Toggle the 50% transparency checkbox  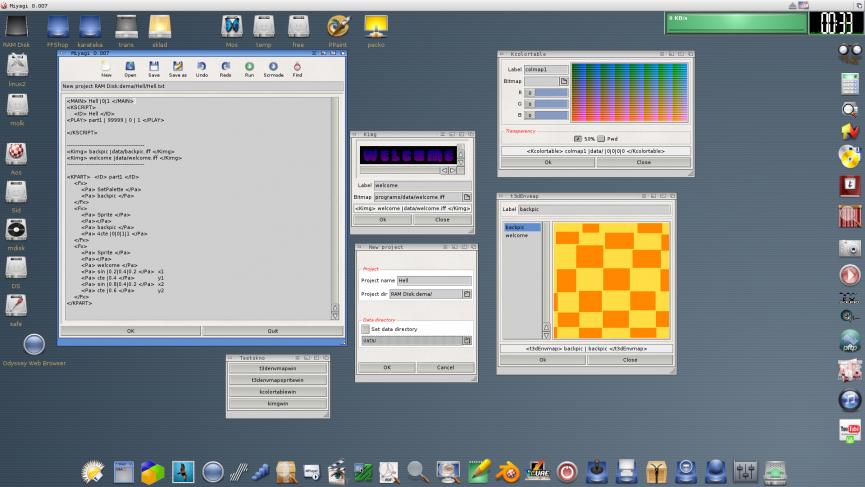(578, 138)
